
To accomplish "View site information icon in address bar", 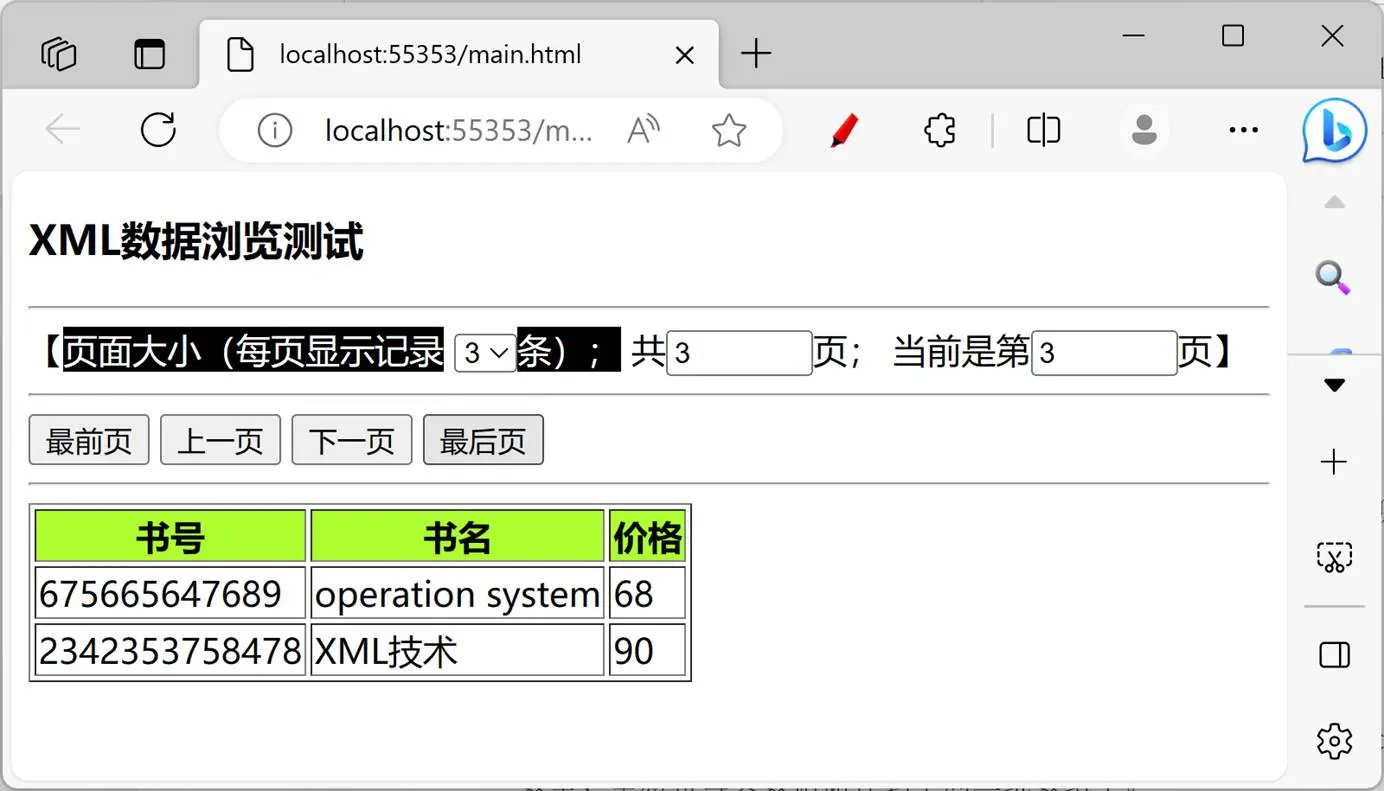I will 275,130.
